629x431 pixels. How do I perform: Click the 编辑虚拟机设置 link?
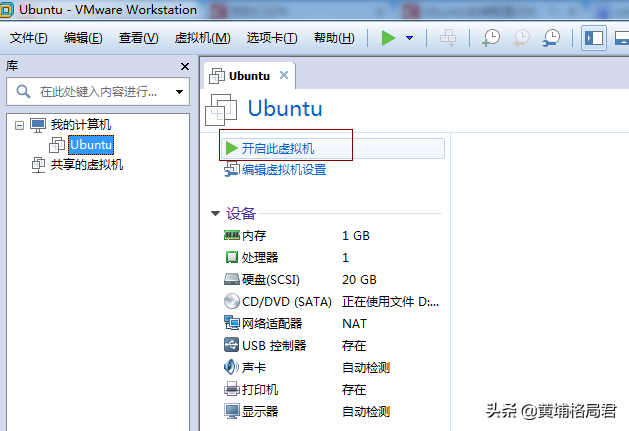284,170
